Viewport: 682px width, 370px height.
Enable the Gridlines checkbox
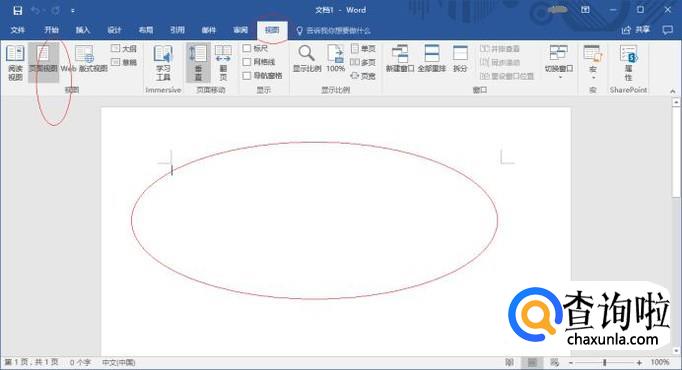point(247,62)
